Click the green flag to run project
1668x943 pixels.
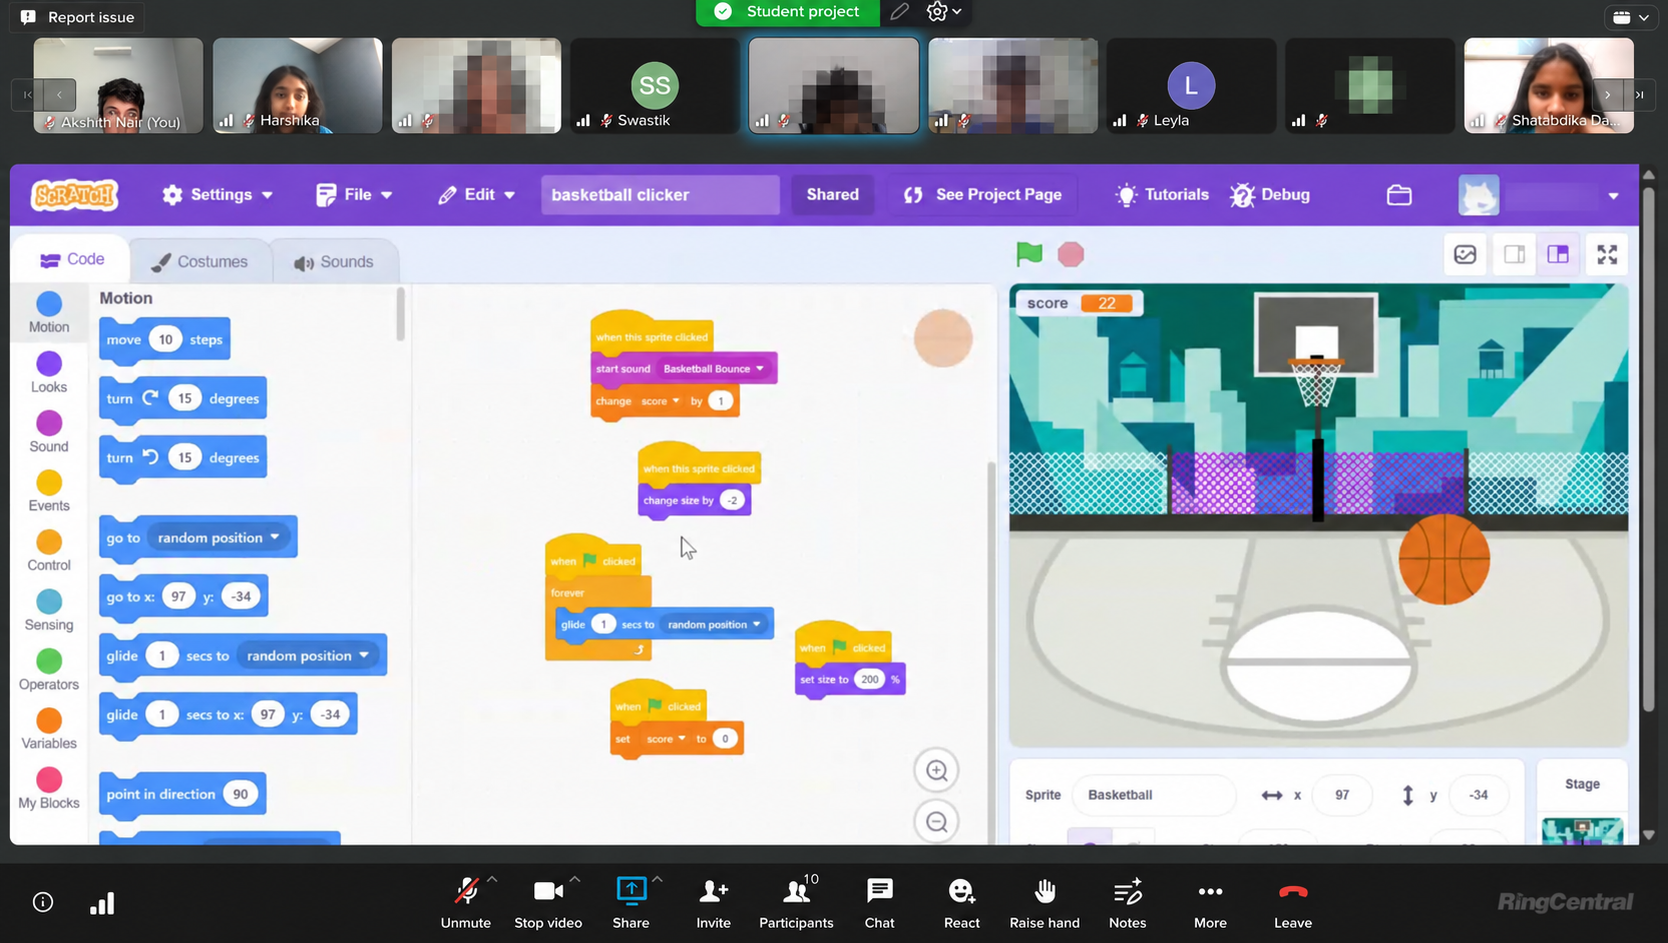1029,254
